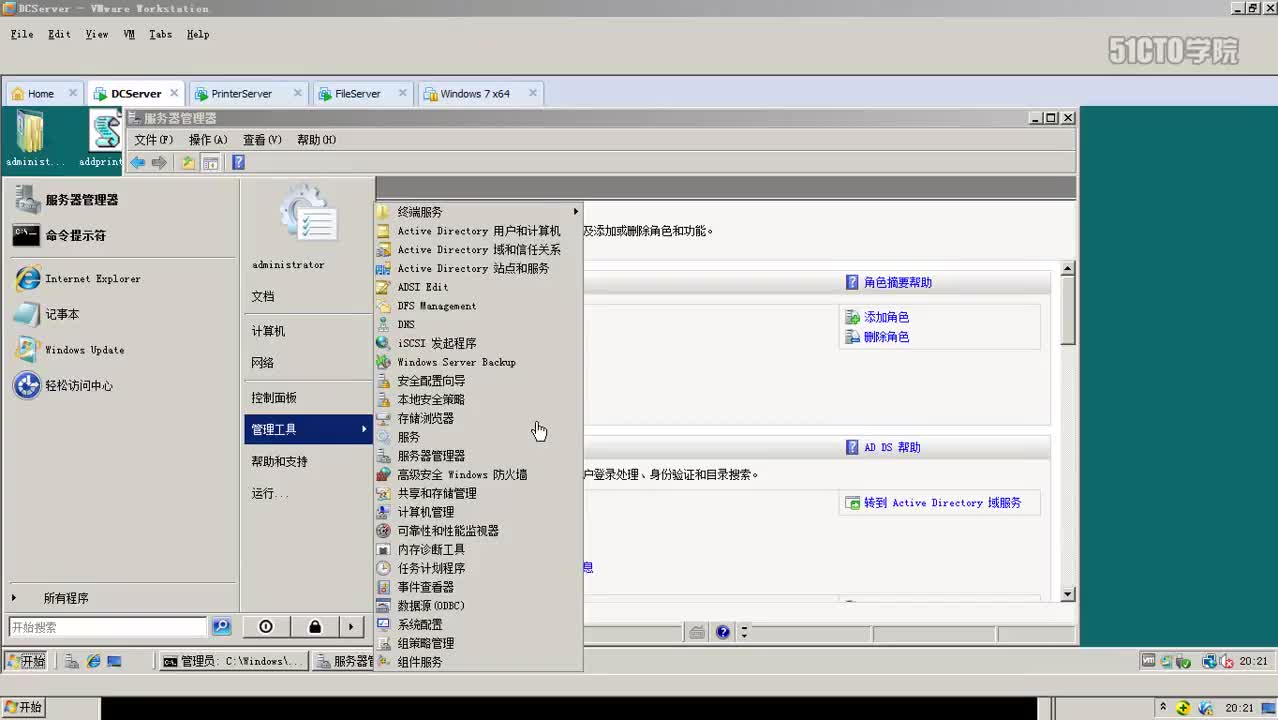
Task: Open 组策略管理
Action: coord(478,643)
